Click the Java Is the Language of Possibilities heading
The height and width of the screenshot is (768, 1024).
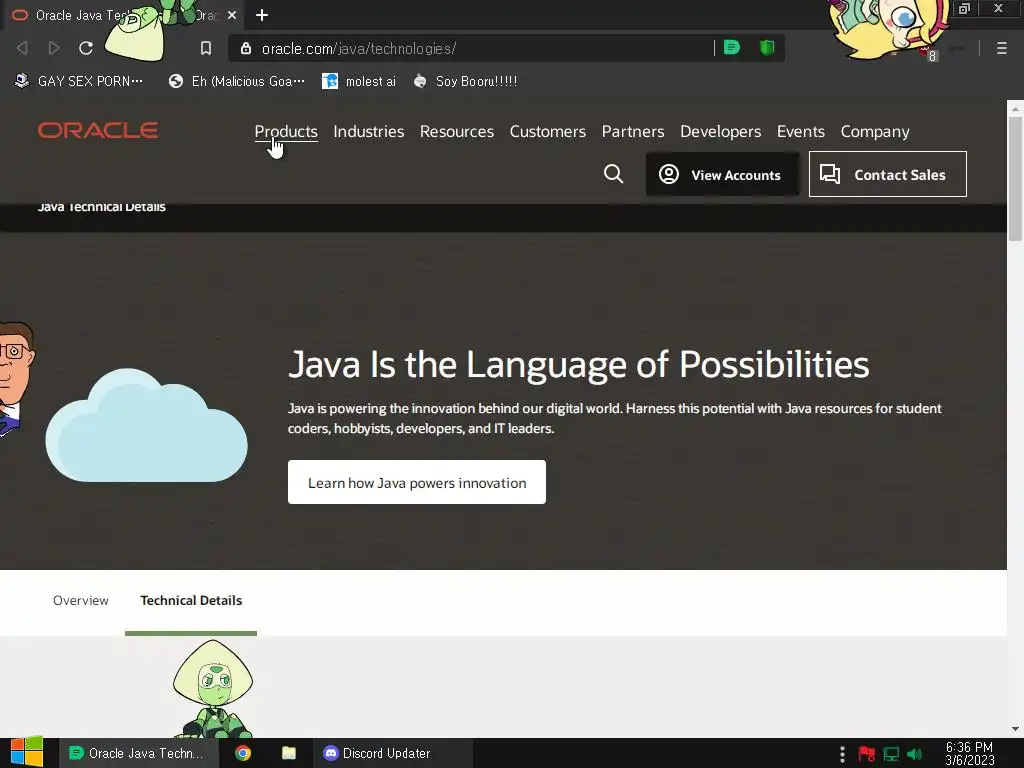click(x=578, y=364)
